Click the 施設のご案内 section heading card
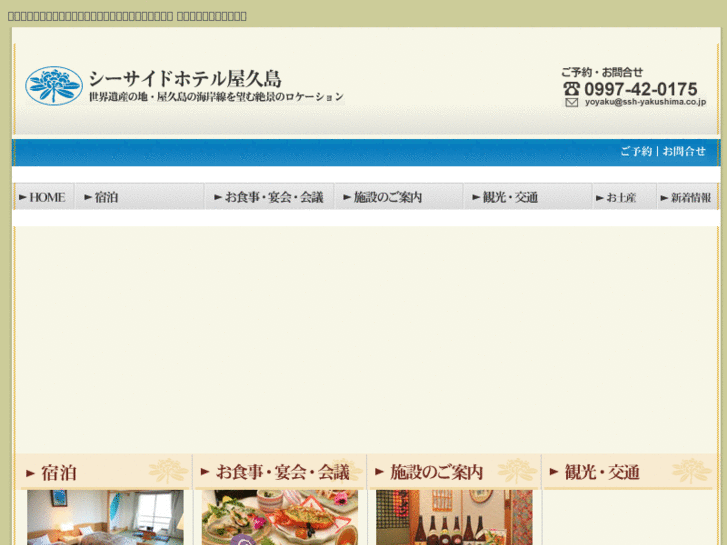Viewport: 727px width, 545px height. (454, 472)
